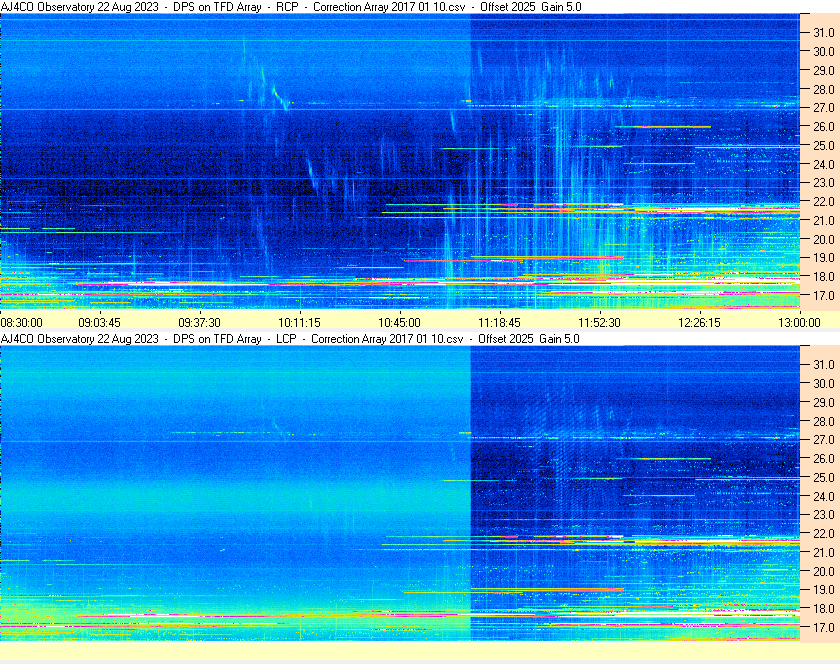840x664 pixels.
Task: Select 18.0 frequency tick on LCP plot
Action: pos(823,609)
